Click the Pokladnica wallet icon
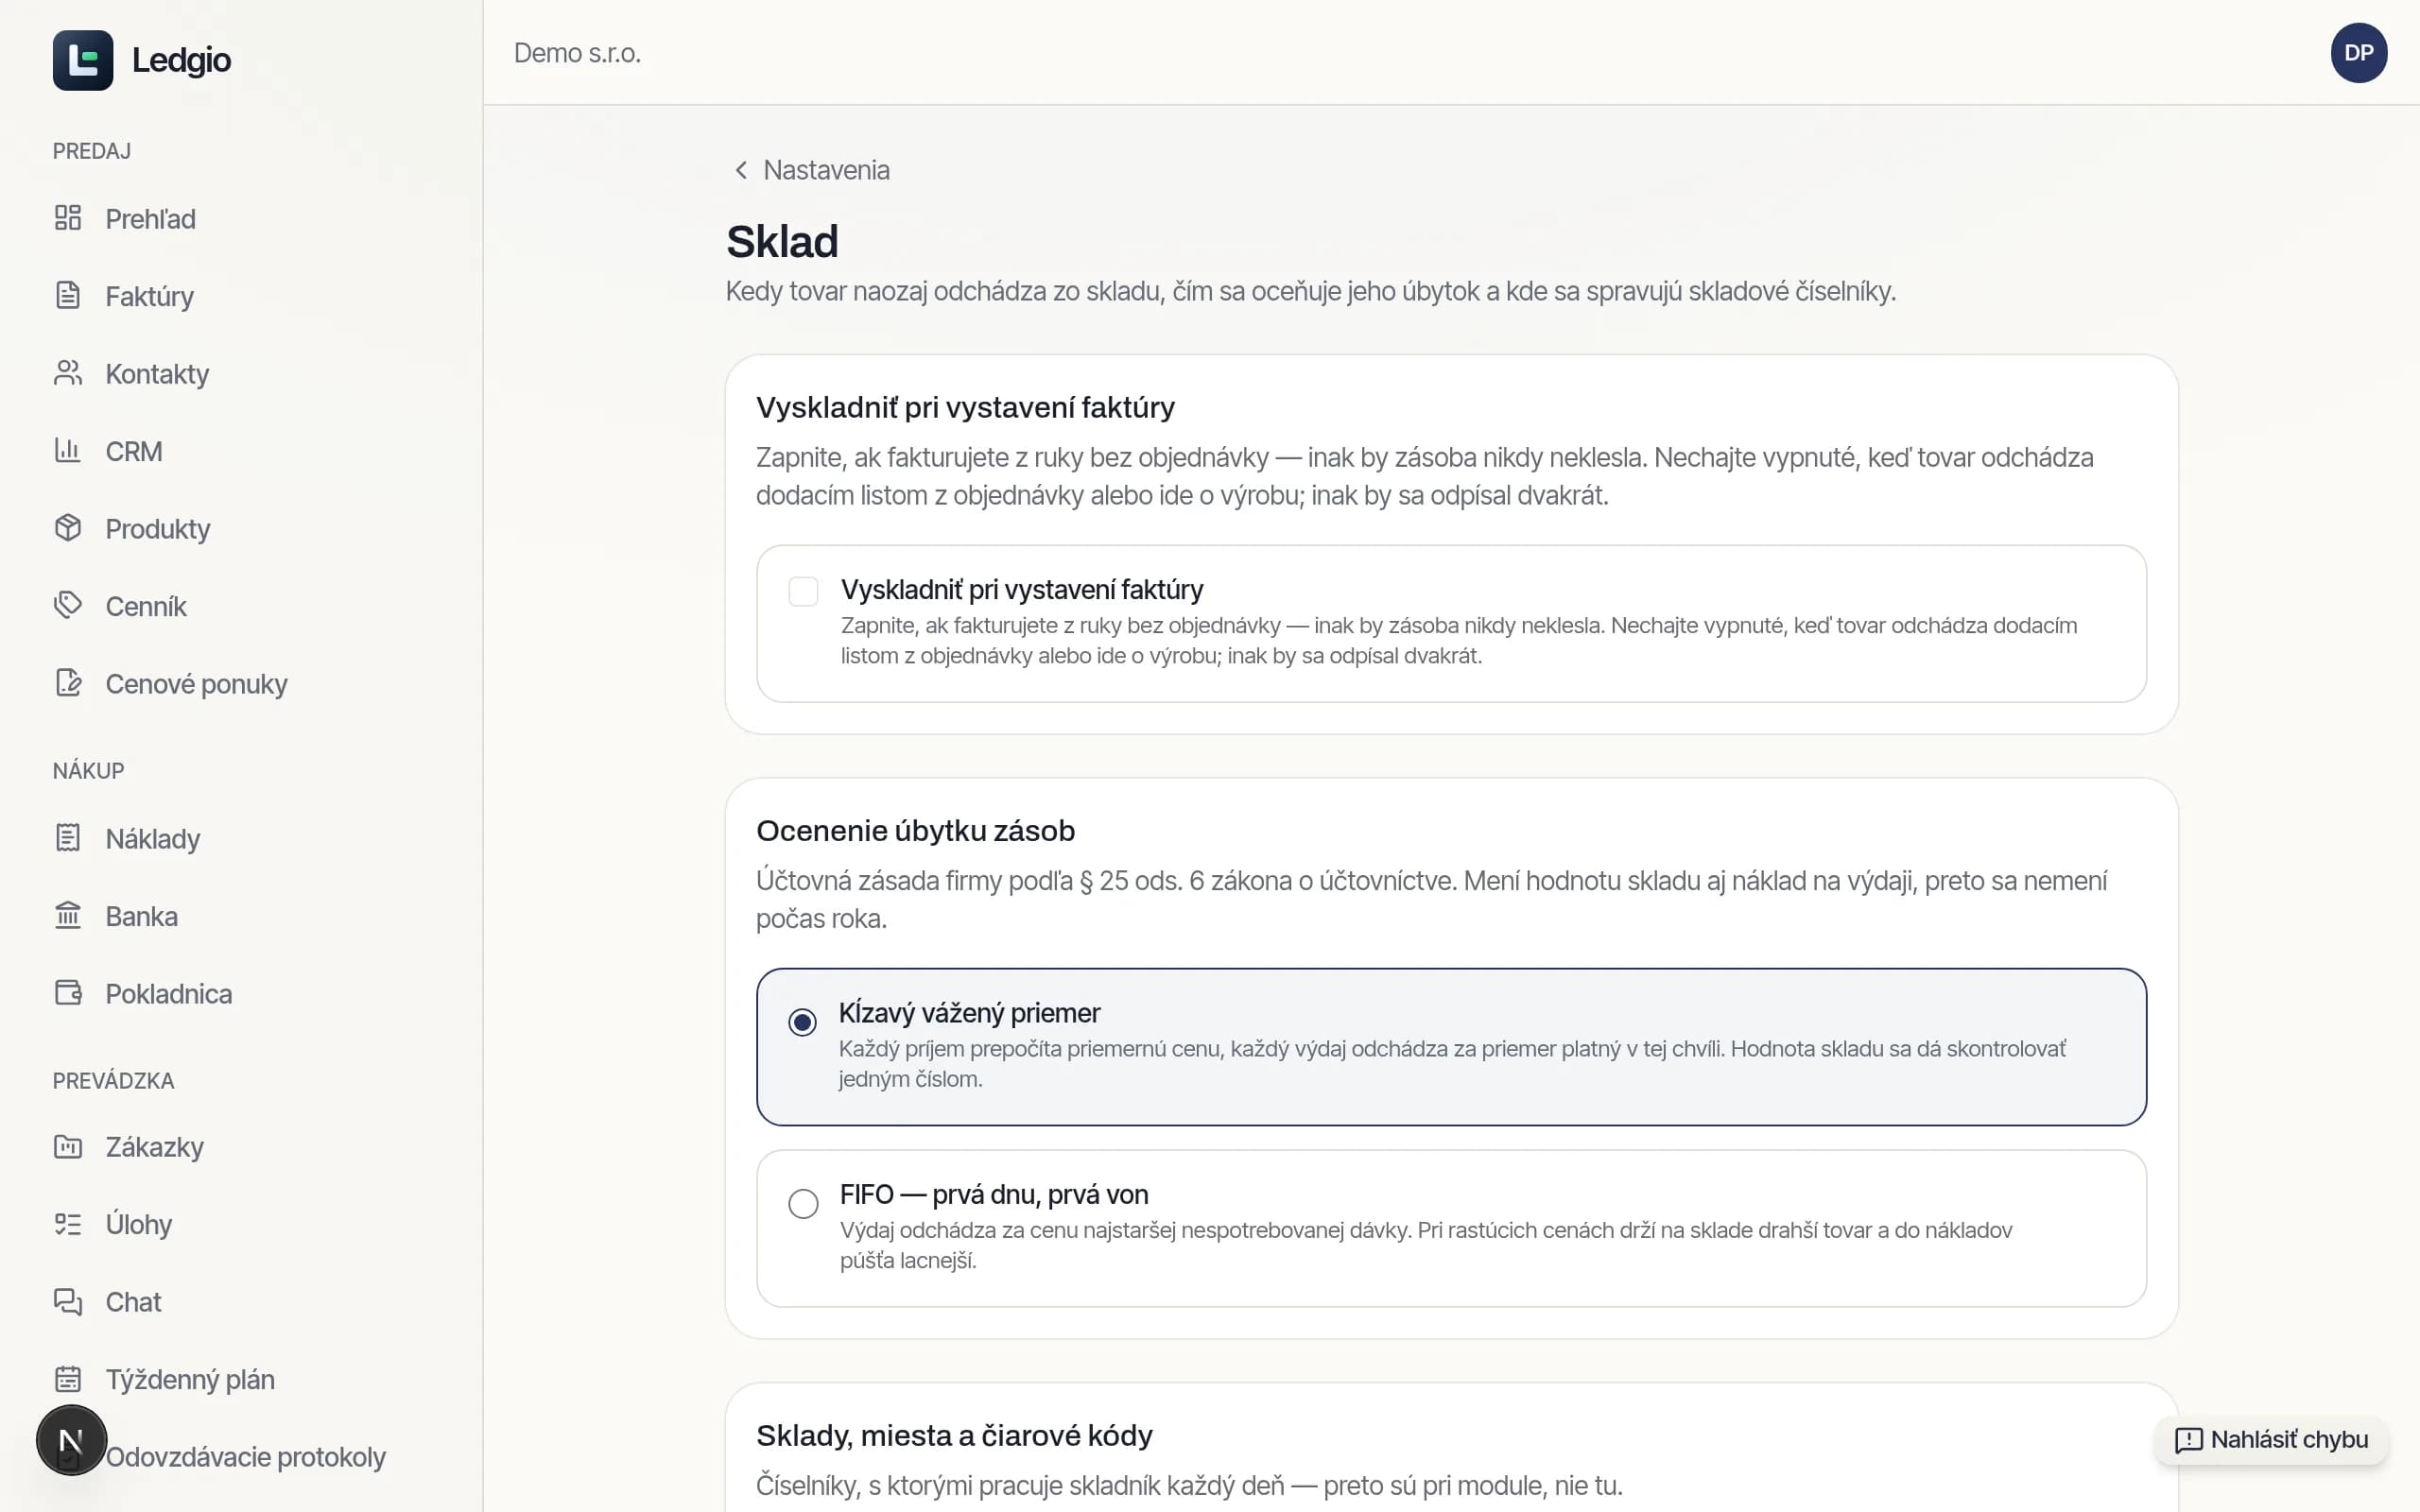 68,993
